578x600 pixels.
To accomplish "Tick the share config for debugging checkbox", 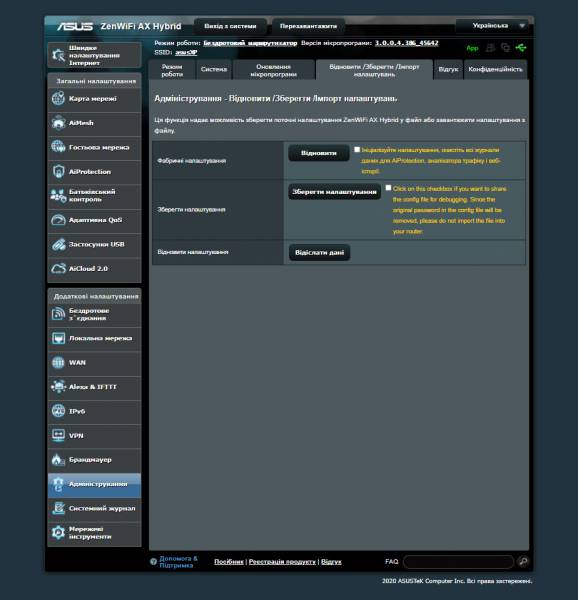I will (388, 188).
